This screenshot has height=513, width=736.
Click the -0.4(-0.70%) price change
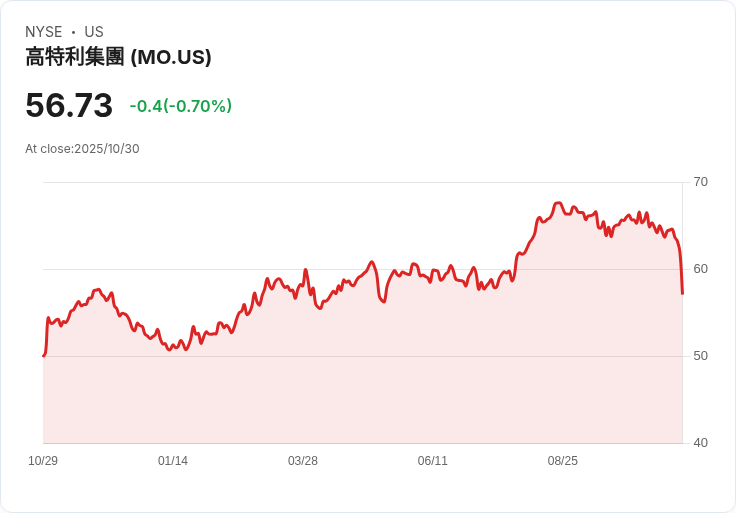(181, 106)
